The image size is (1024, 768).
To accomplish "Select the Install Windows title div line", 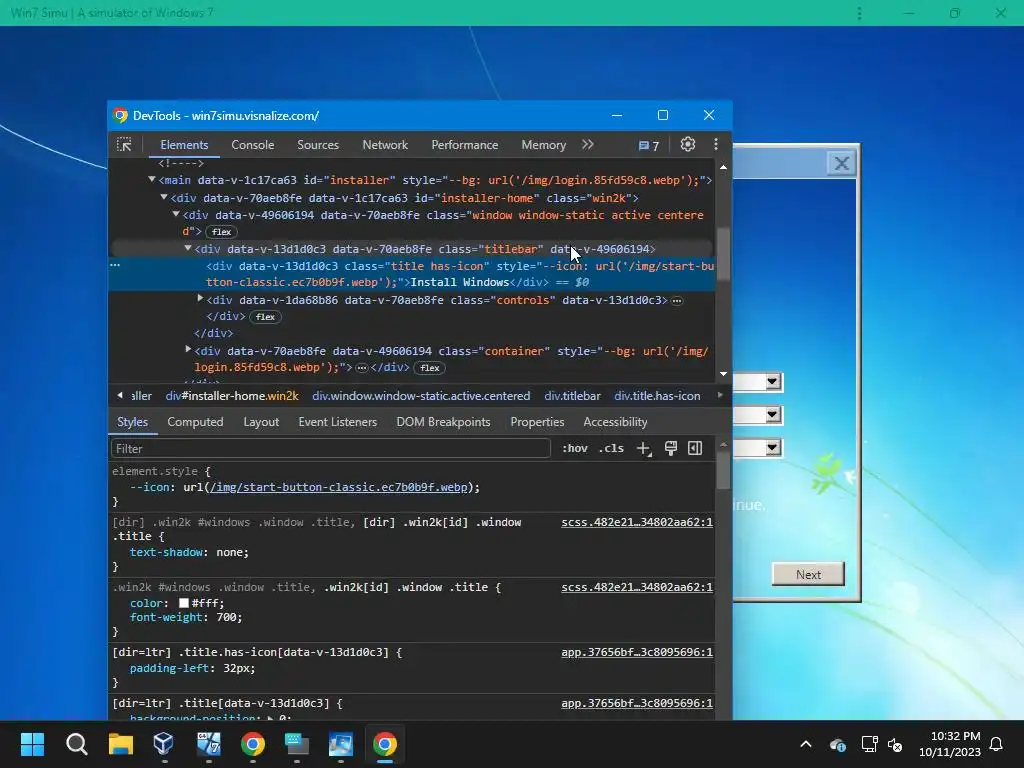I will (x=411, y=274).
